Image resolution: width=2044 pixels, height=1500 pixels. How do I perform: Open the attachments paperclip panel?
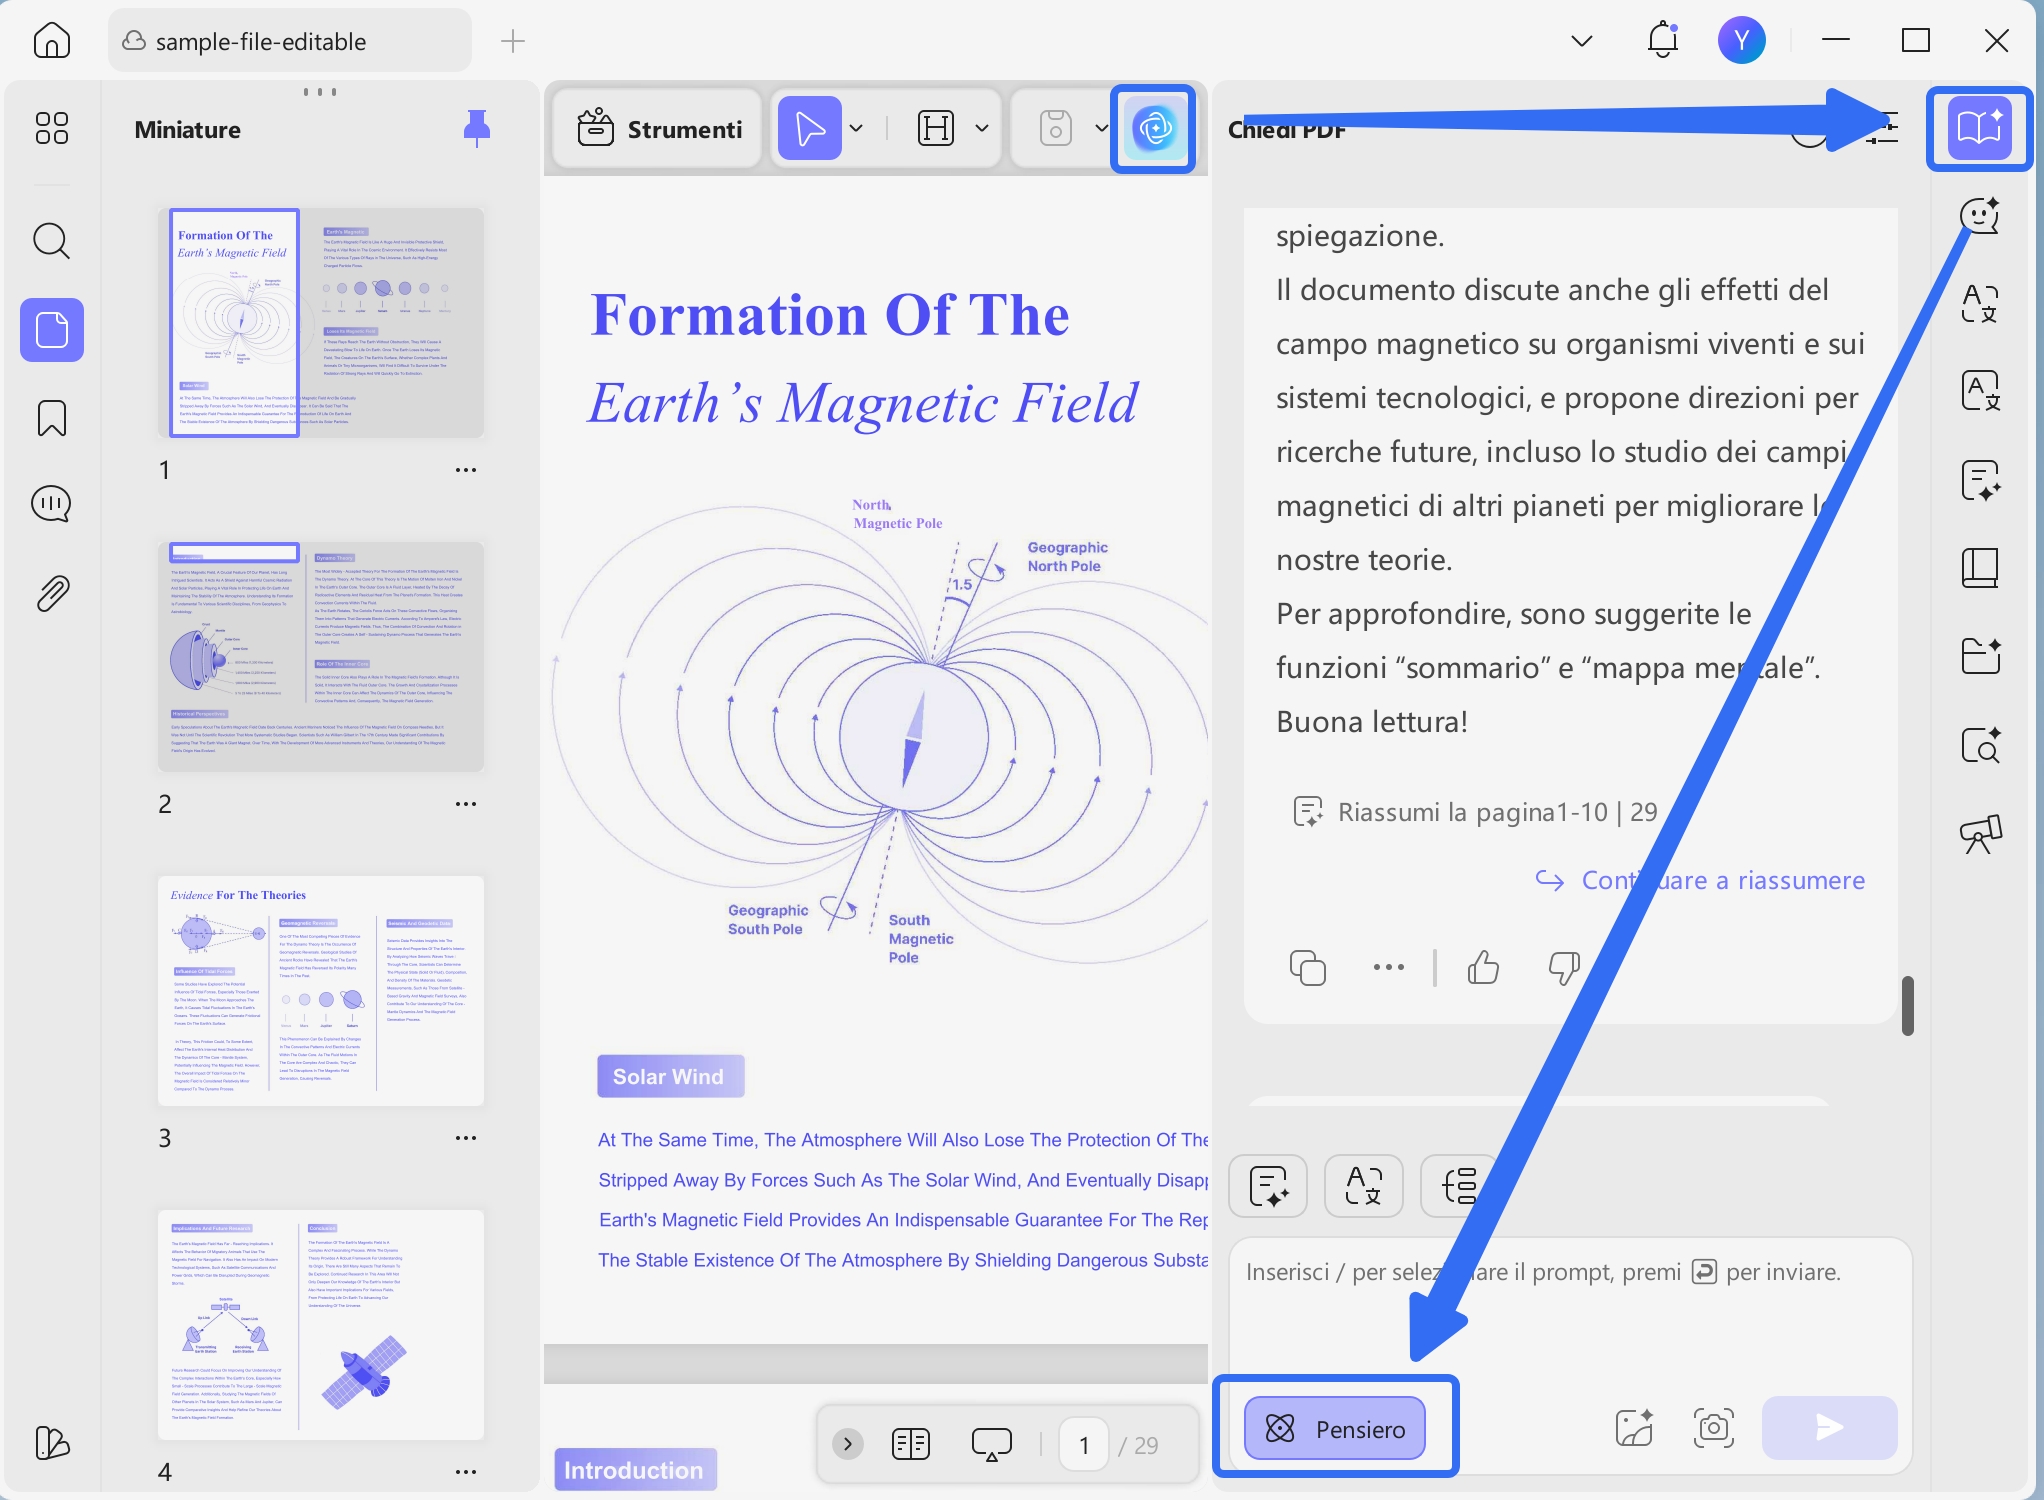(x=51, y=594)
